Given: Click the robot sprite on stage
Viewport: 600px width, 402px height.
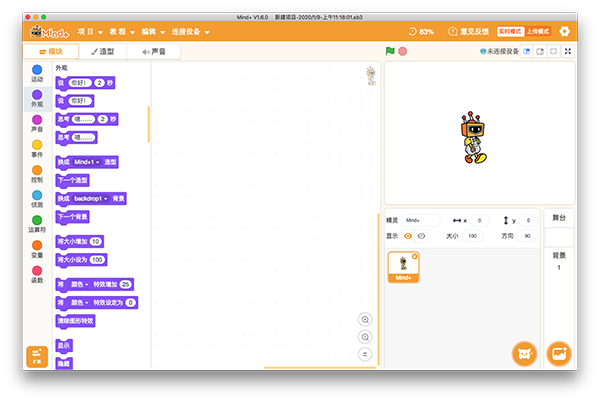Looking at the screenshot, I should point(474,138).
